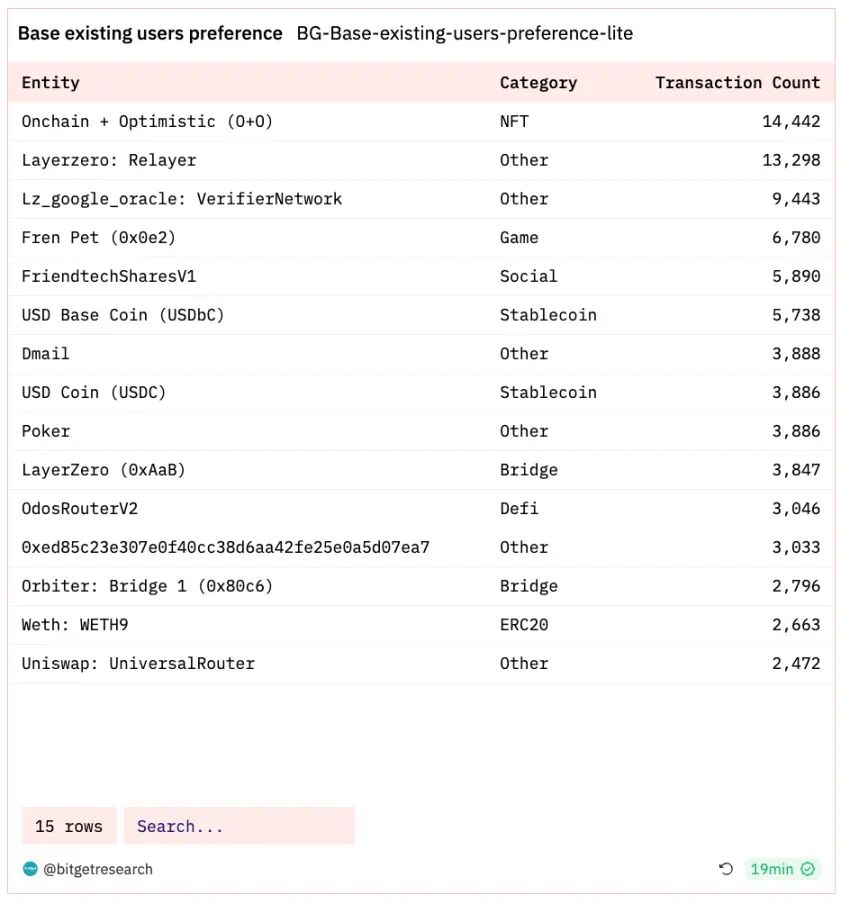Click the Fren Pet (0x0e2) entry

point(99,237)
